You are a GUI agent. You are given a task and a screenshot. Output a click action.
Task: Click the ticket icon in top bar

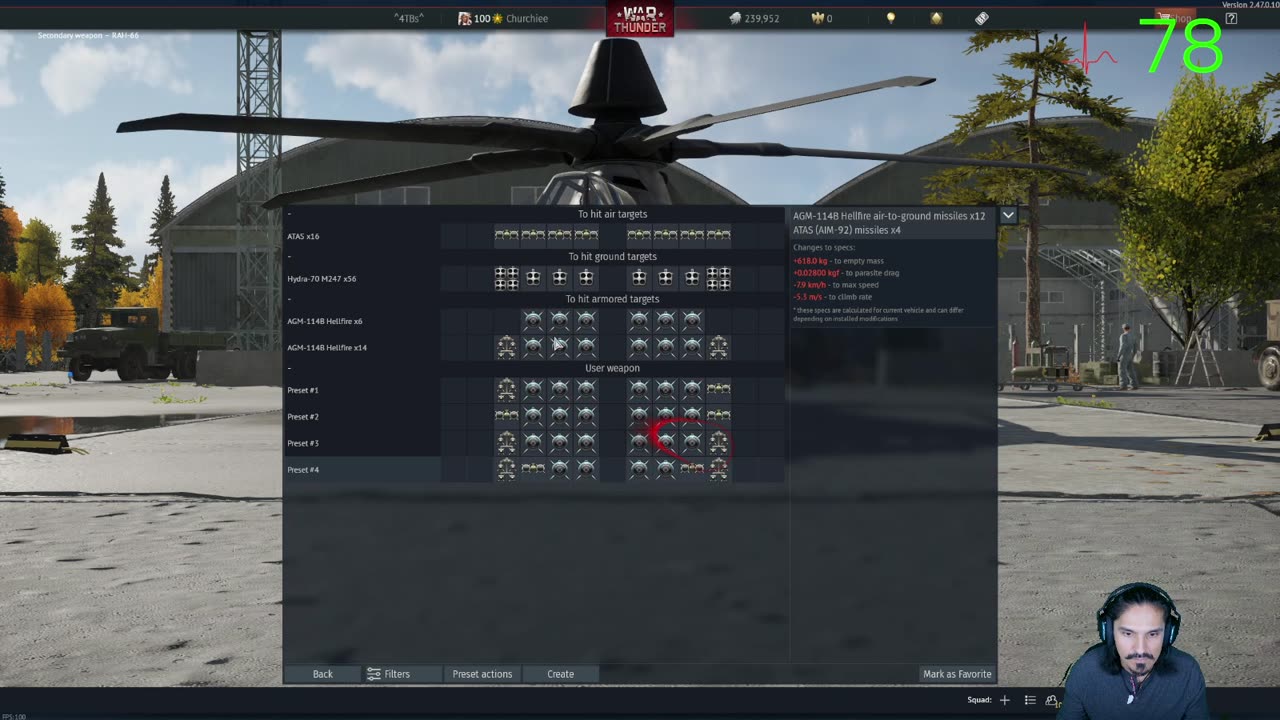pyautogui.click(x=982, y=18)
